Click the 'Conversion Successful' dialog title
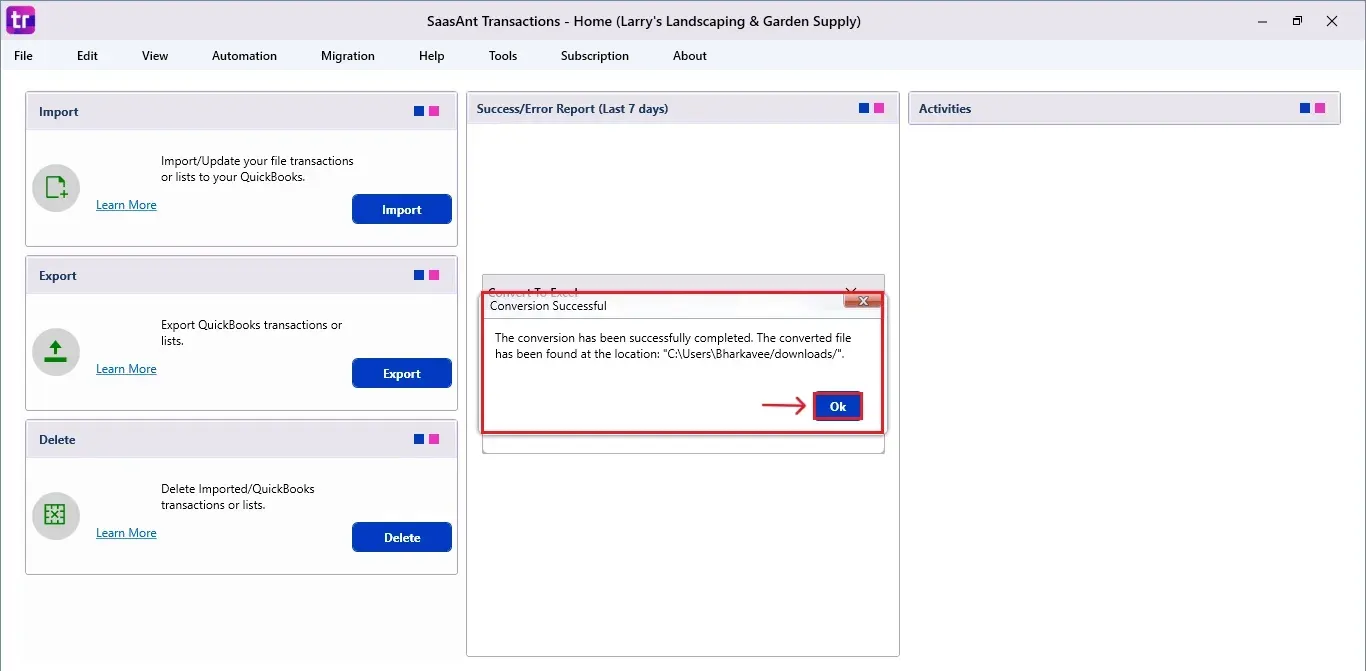The image size is (1366, 671). tap(548, 306)
